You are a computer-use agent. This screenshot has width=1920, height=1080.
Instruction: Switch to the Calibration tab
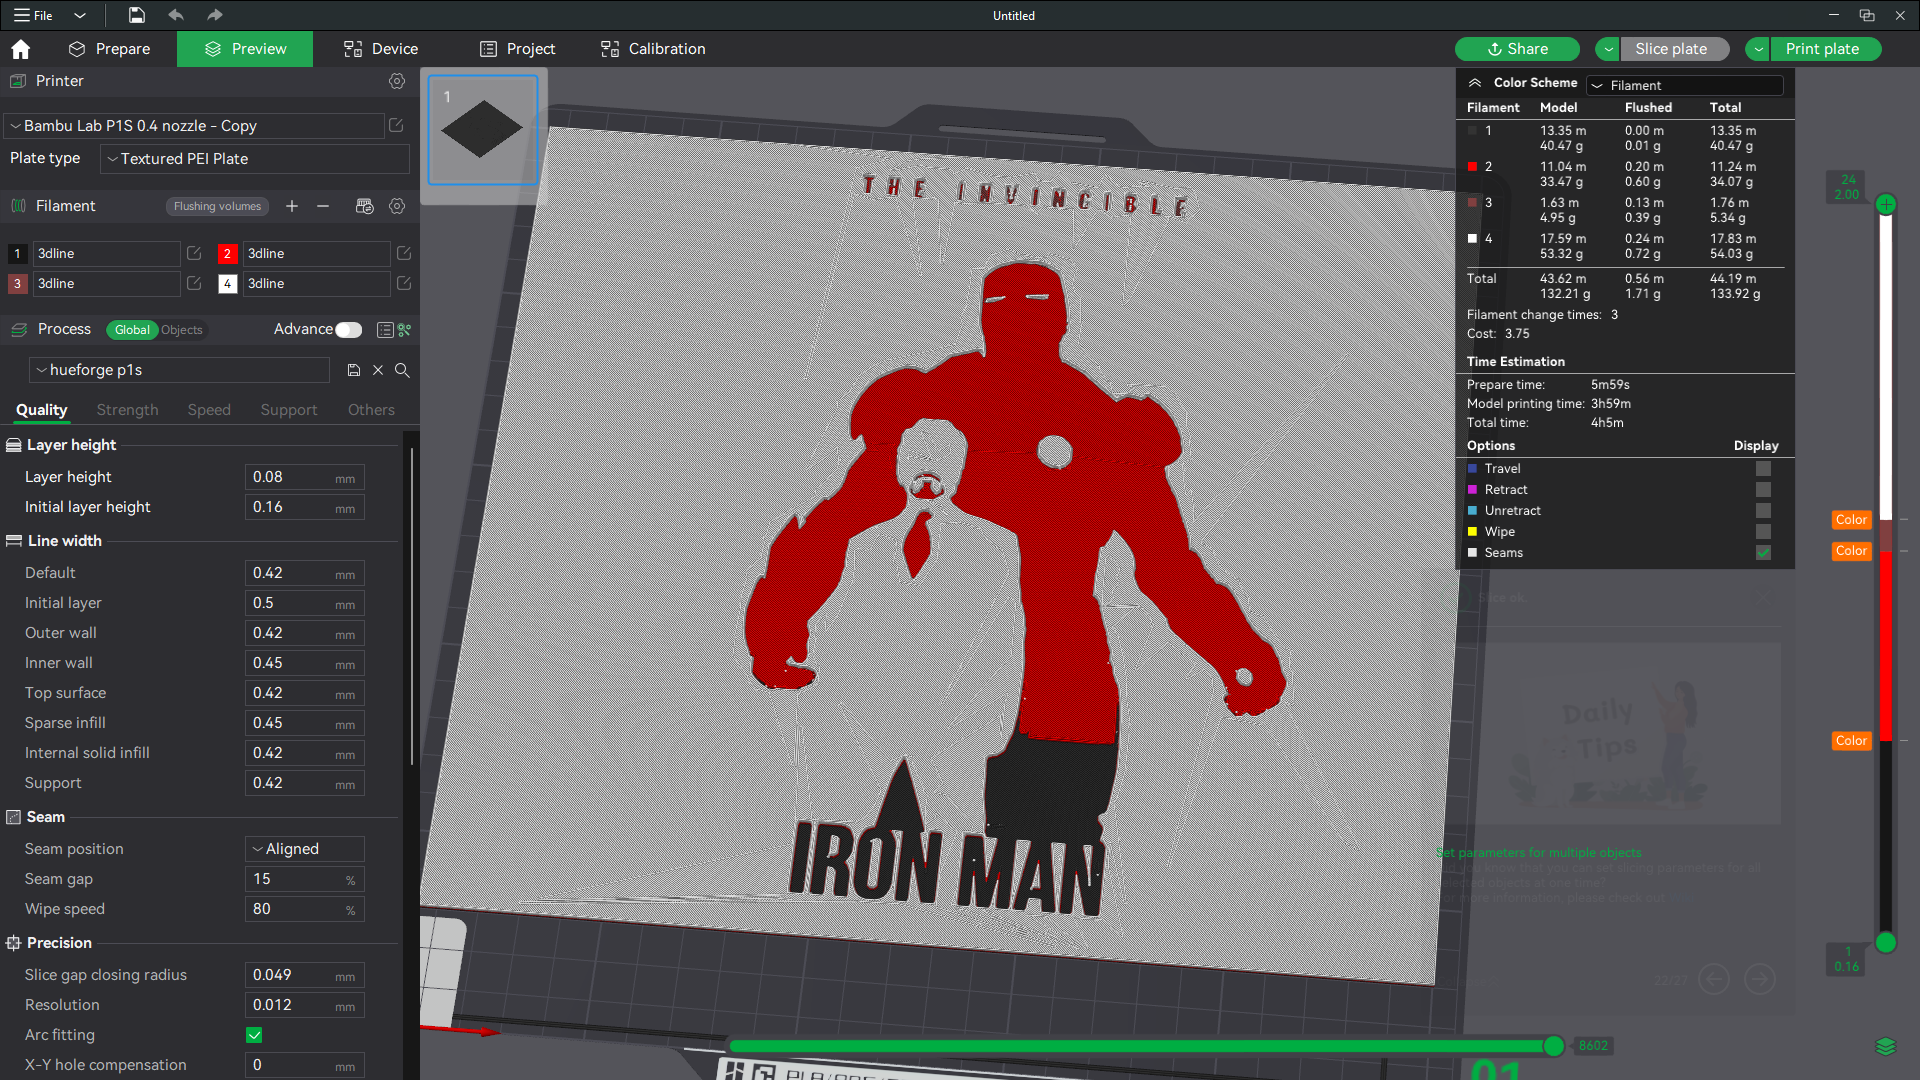tap(653, 49)
